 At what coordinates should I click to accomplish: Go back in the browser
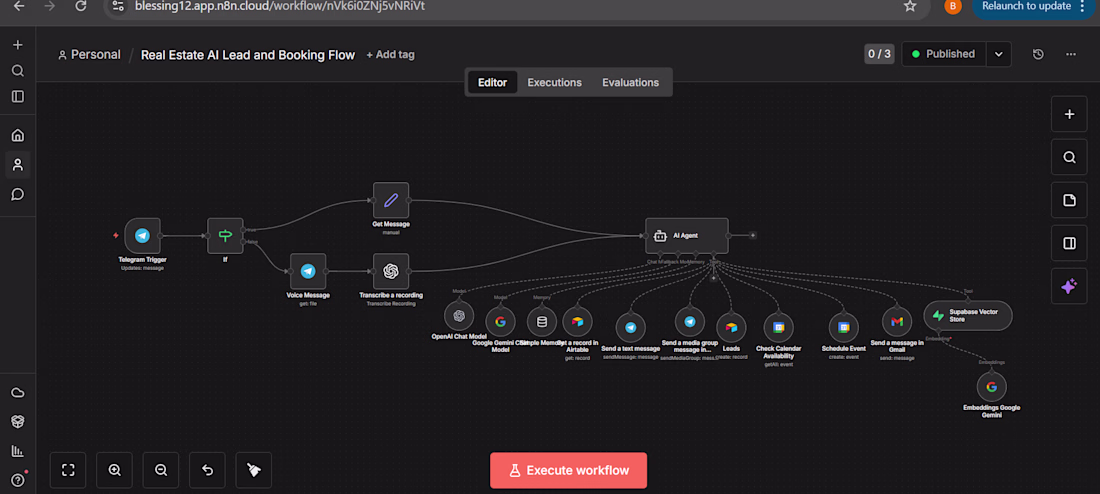coord(19,6)
